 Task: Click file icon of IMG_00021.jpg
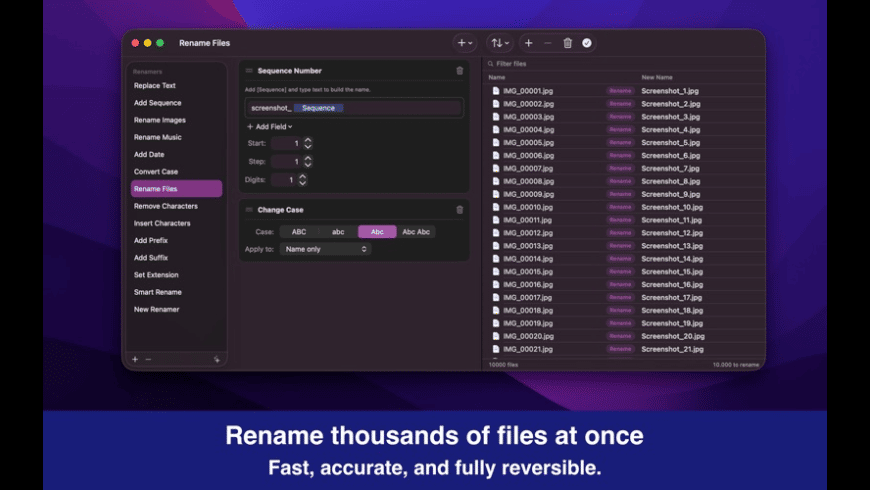click(496, 349)
